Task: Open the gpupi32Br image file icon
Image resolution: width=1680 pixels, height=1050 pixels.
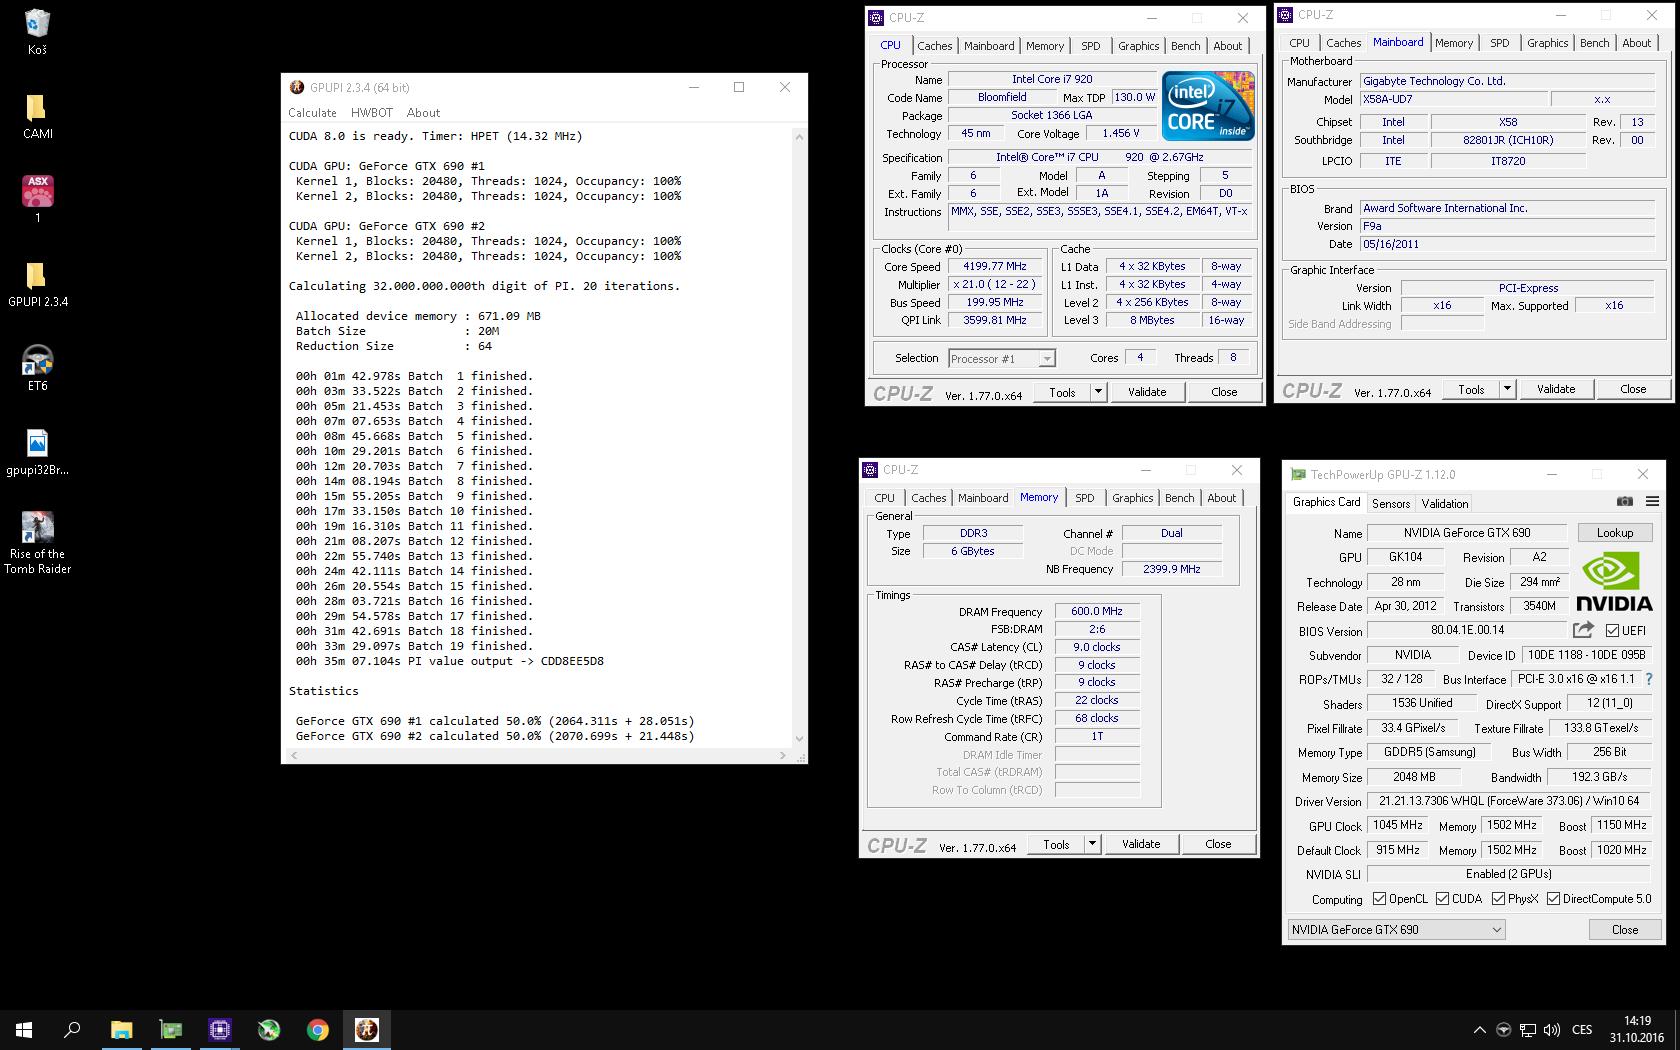Action: tap(37, 452)
